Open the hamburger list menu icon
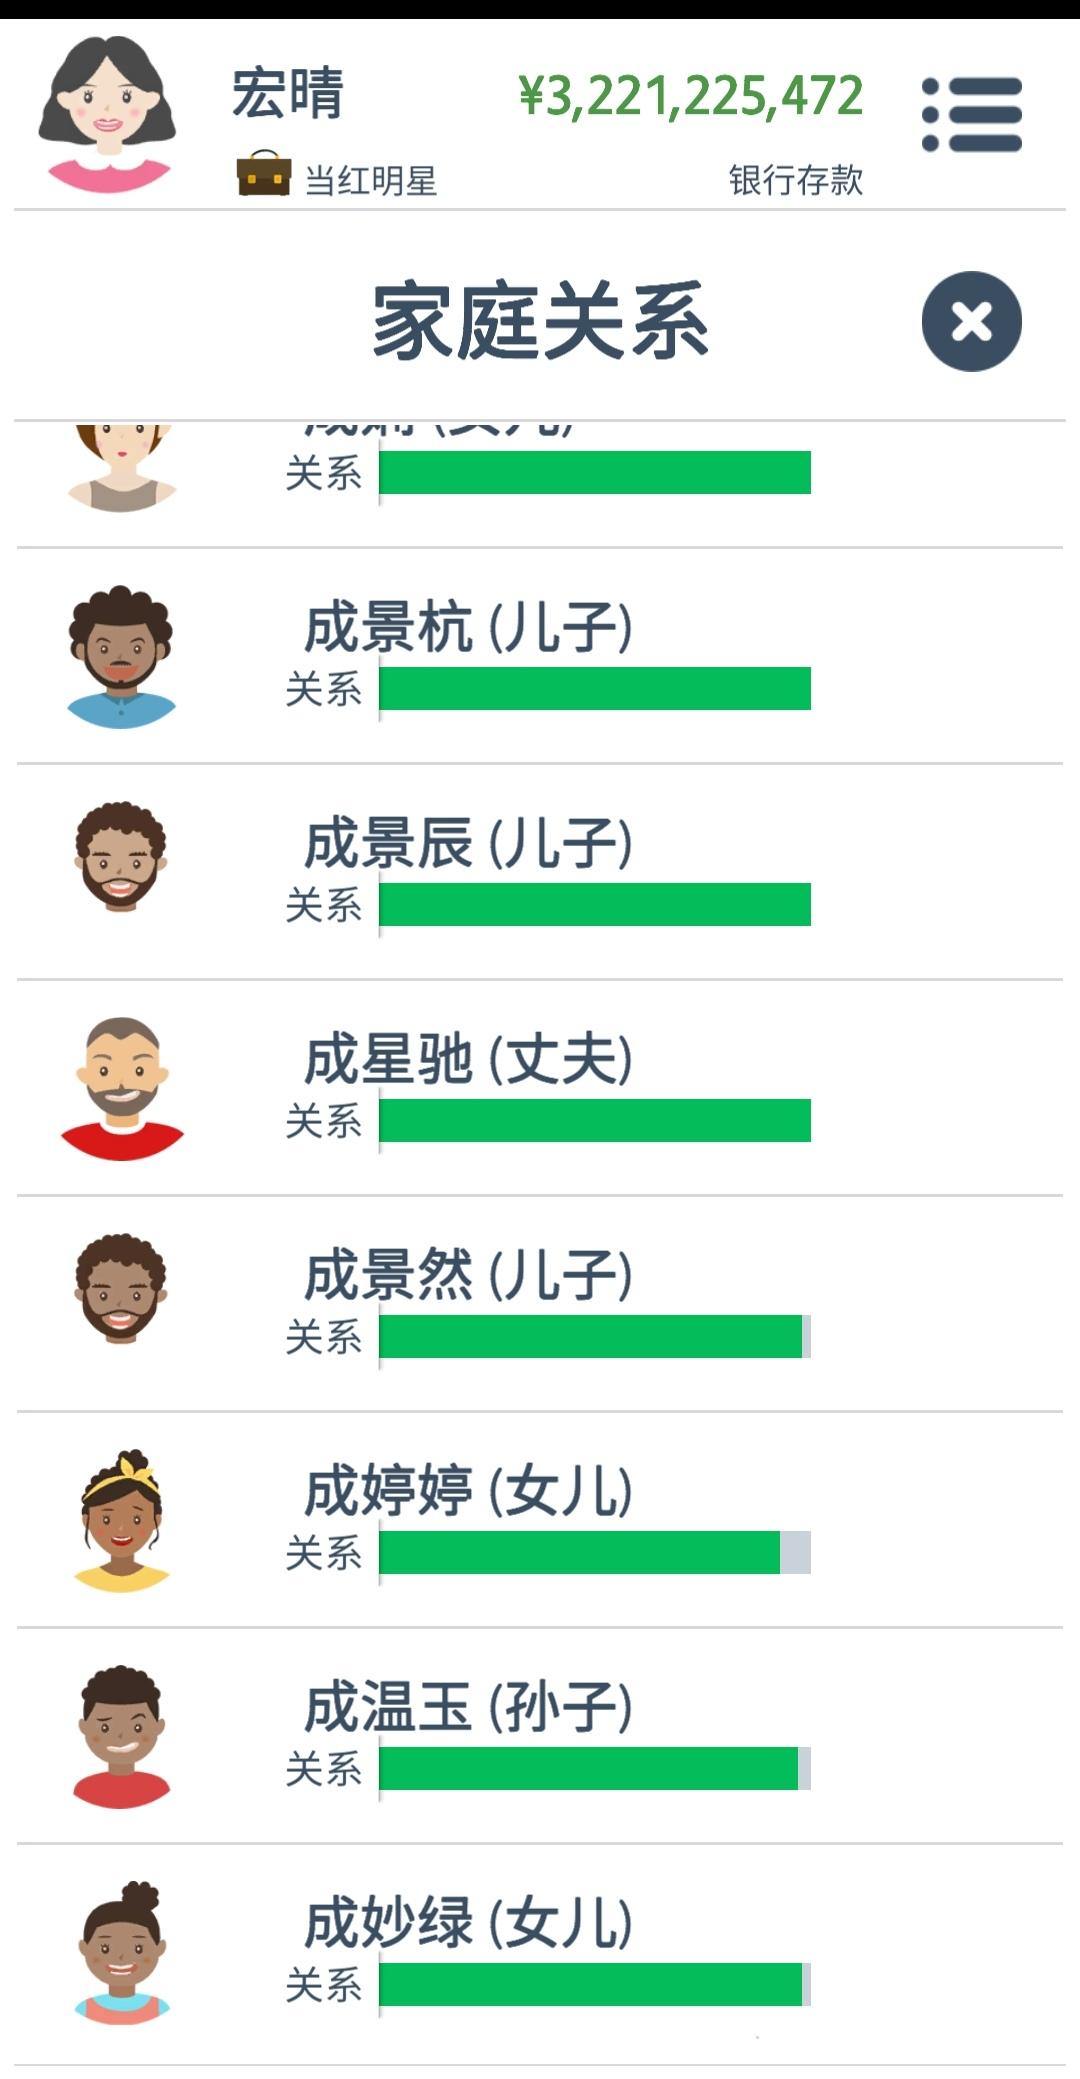 [x=972, y=114]
